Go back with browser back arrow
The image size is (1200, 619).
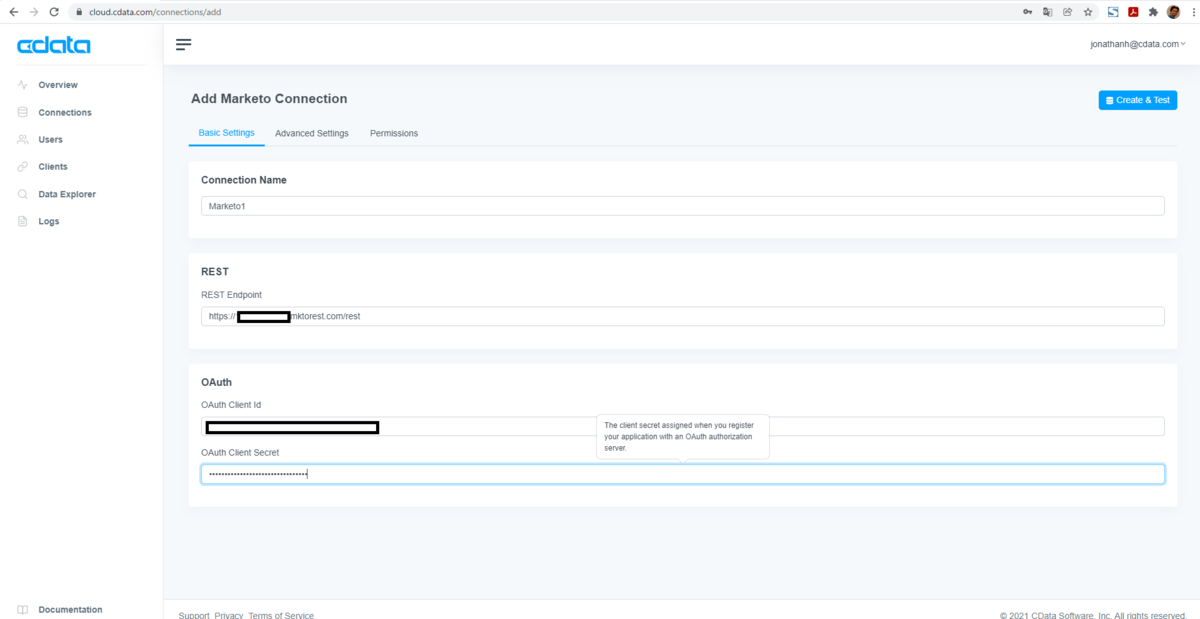tap(12, 12)
